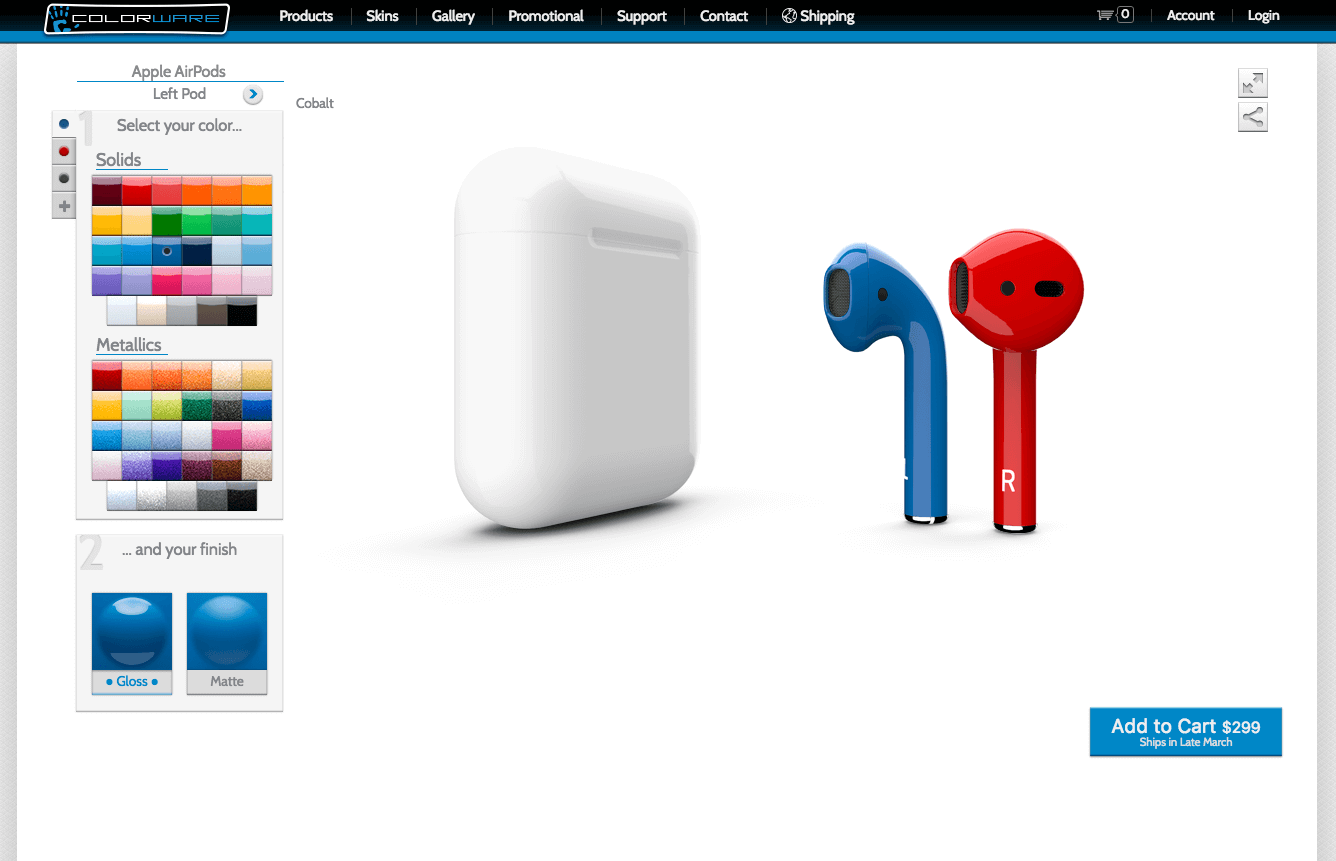Pick the solid white swatch
The height and width of the screenshot is (861, 1336).
tap(122, 311)
